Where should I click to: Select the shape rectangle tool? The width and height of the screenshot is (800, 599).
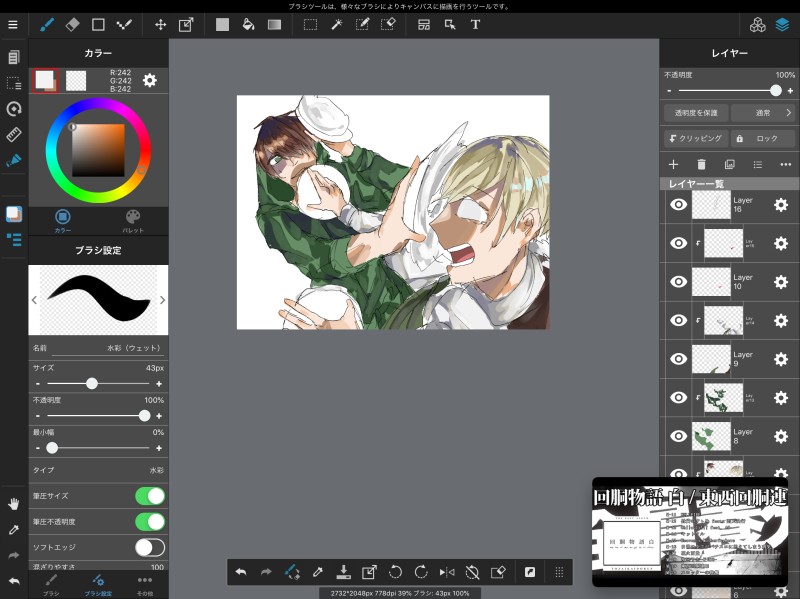pyautogui.click(x=98, y=24)
